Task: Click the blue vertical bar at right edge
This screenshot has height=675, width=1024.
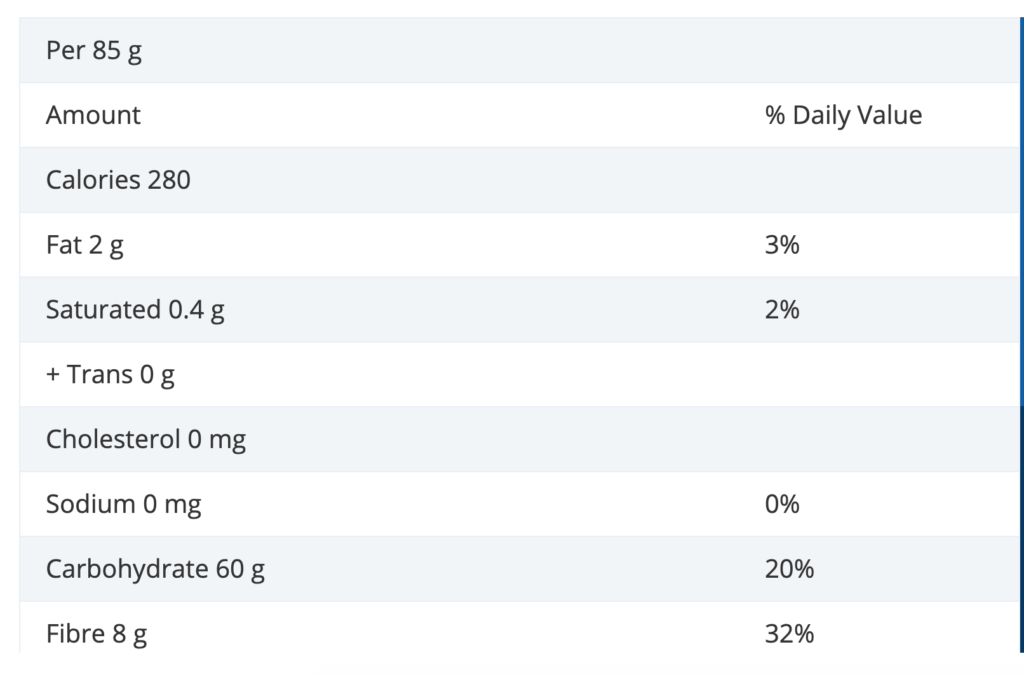Action: (1020, 330)
